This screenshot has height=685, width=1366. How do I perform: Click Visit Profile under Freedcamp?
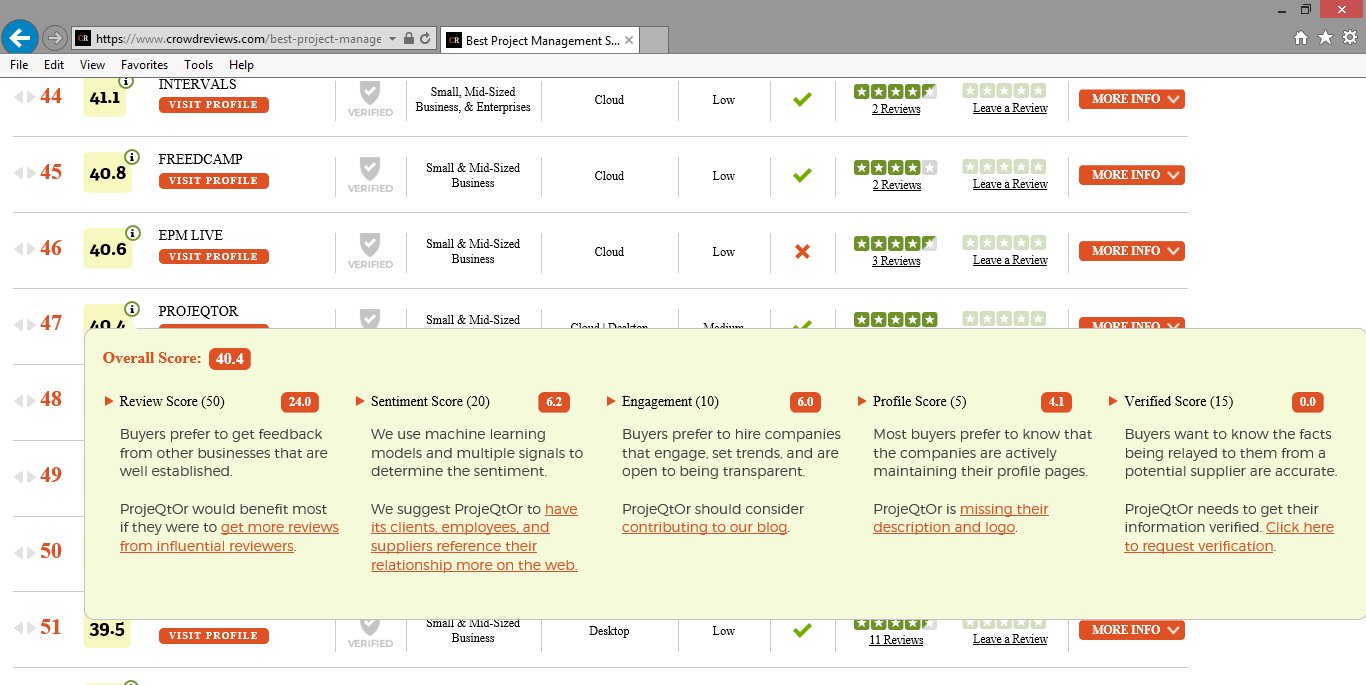pyautogui.click(x=214, y=181)
